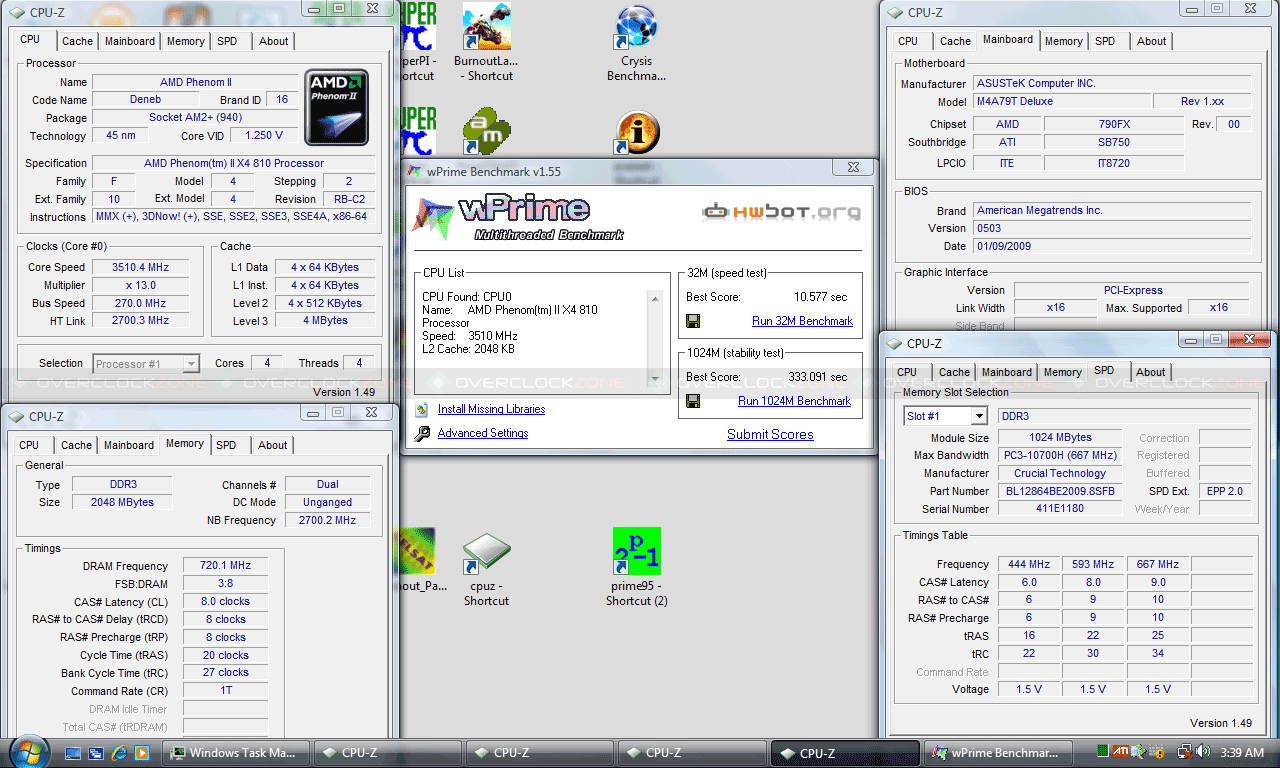1280x768 pixels.
Task: Click the volume speaker tray icon
Action: click(1202, 752)
